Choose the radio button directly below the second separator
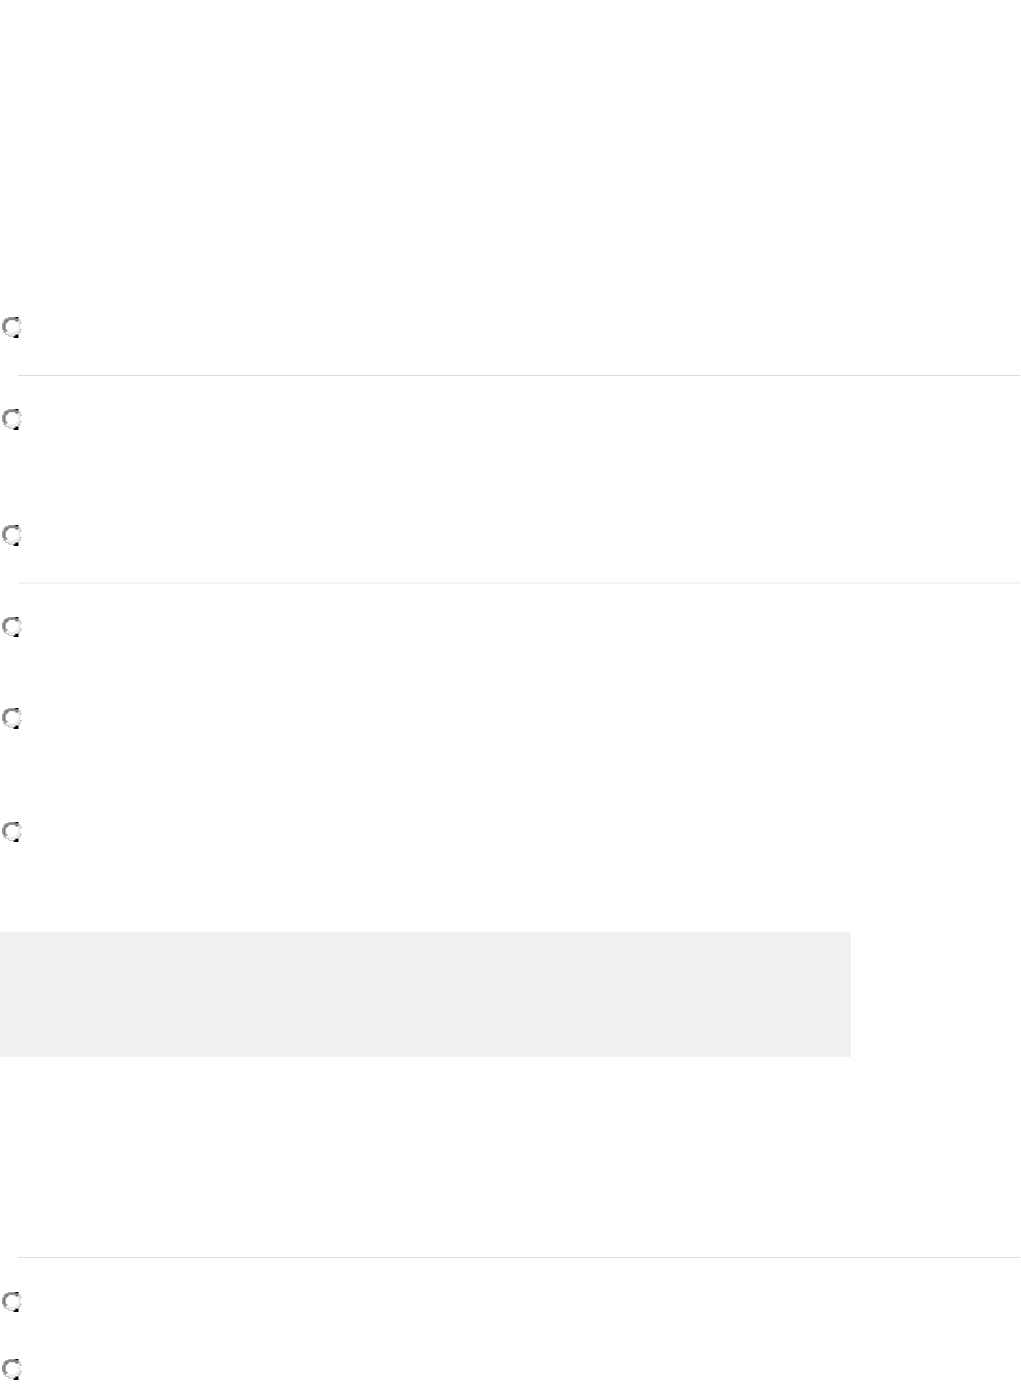 [x=12, y=628]
